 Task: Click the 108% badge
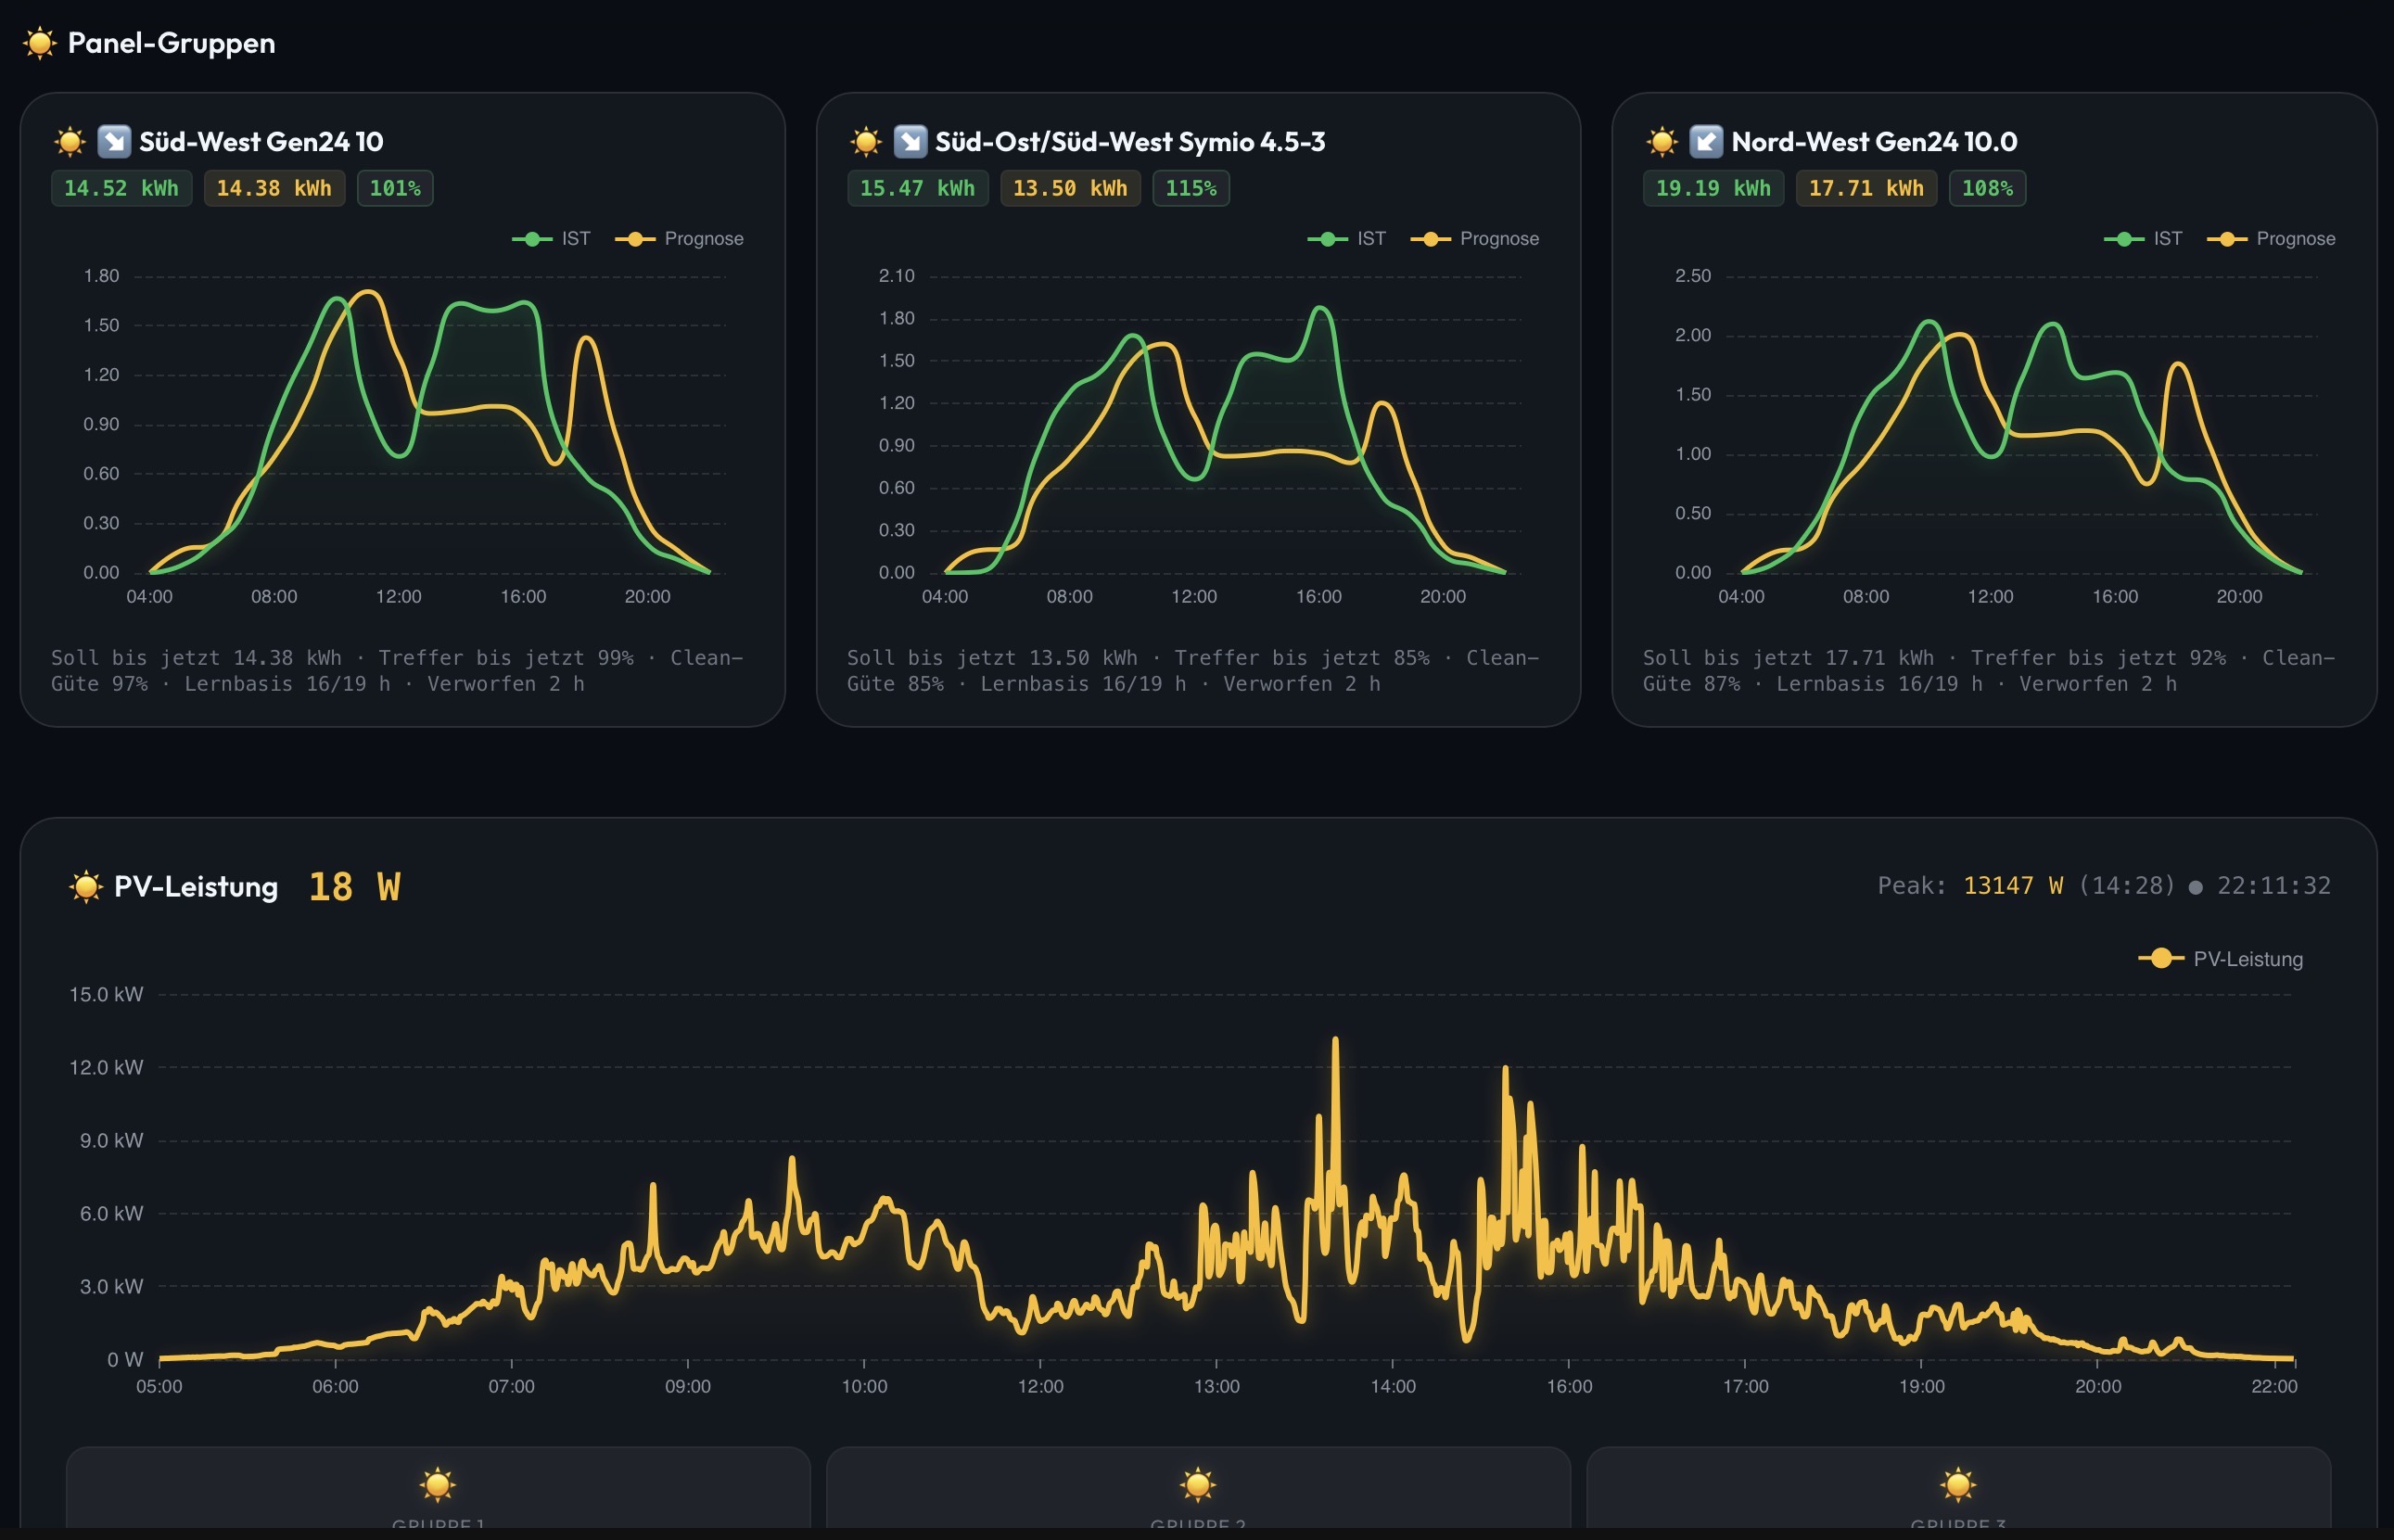[x=1987, y=188]
